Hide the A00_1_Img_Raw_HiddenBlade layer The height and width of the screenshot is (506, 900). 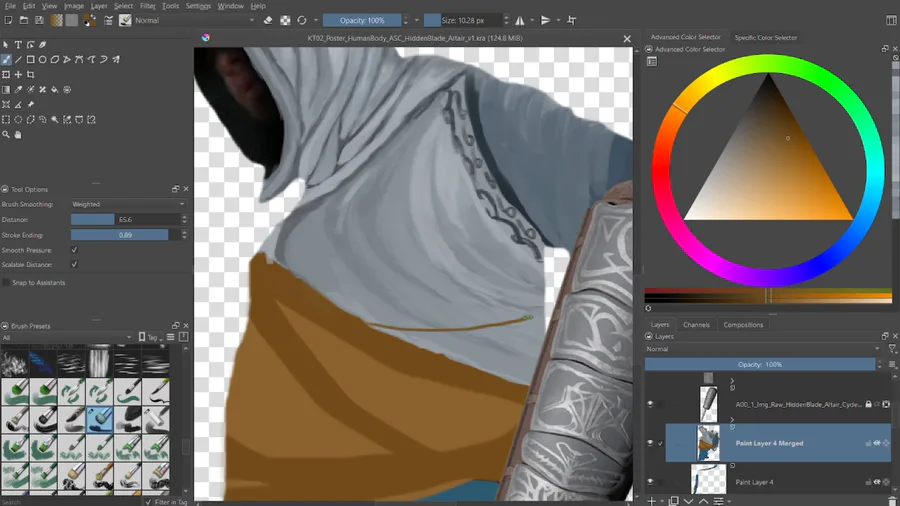point(650,404)
